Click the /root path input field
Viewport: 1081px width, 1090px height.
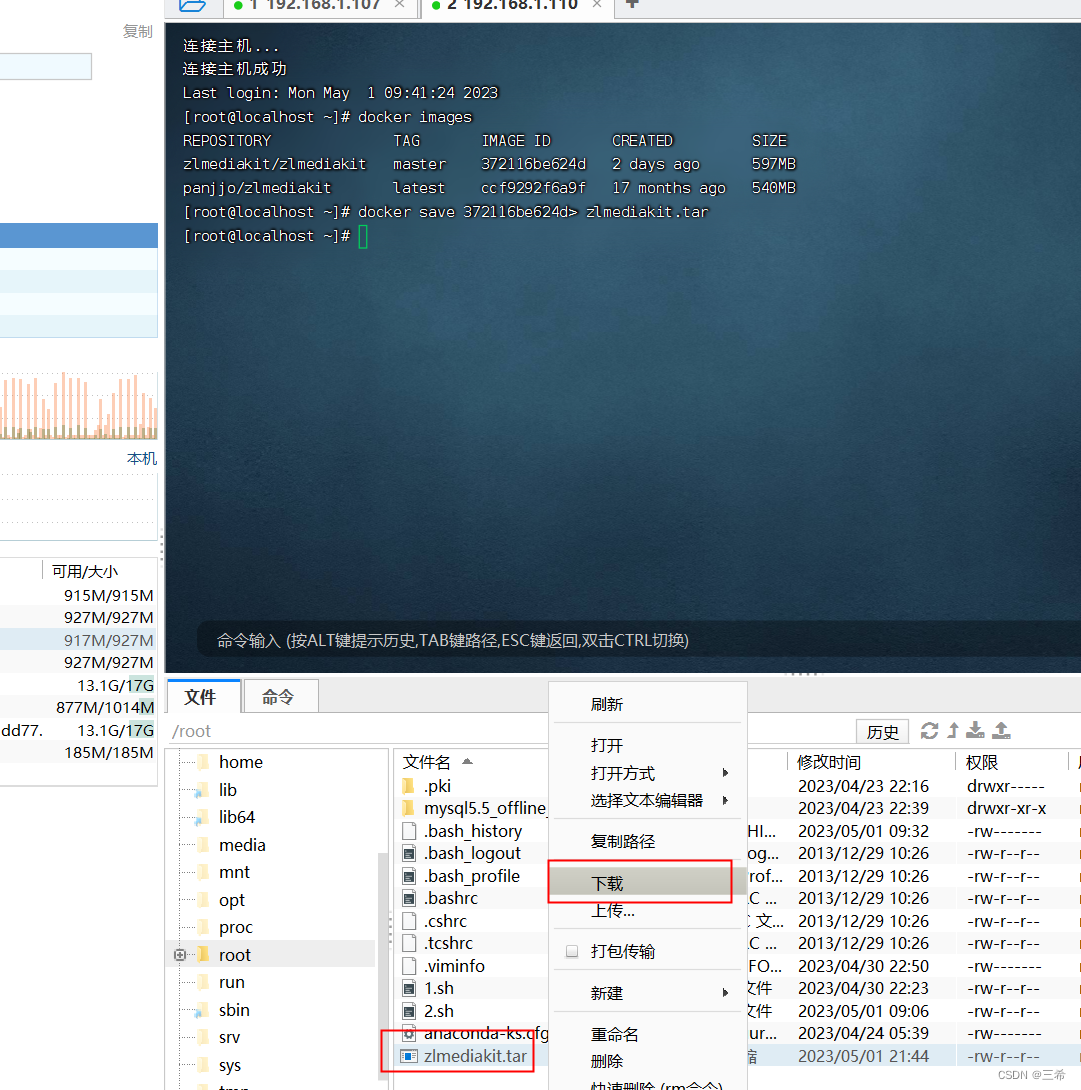[x=250, y=730]
